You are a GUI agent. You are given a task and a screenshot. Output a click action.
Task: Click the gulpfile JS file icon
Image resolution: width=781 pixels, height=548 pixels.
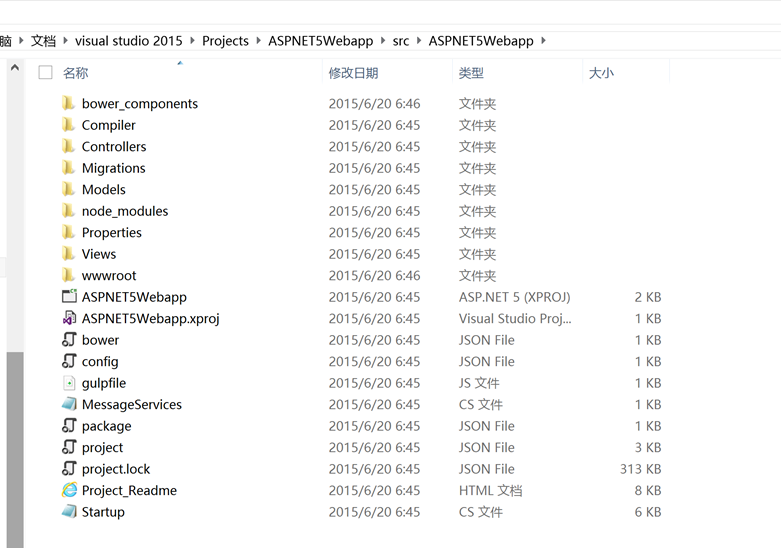(69, 383)
